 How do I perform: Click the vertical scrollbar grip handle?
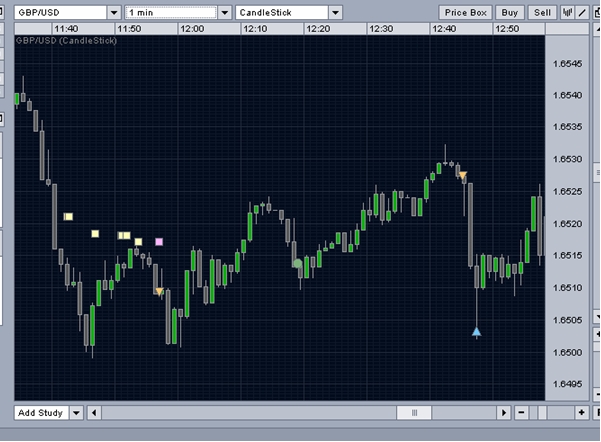597,171
